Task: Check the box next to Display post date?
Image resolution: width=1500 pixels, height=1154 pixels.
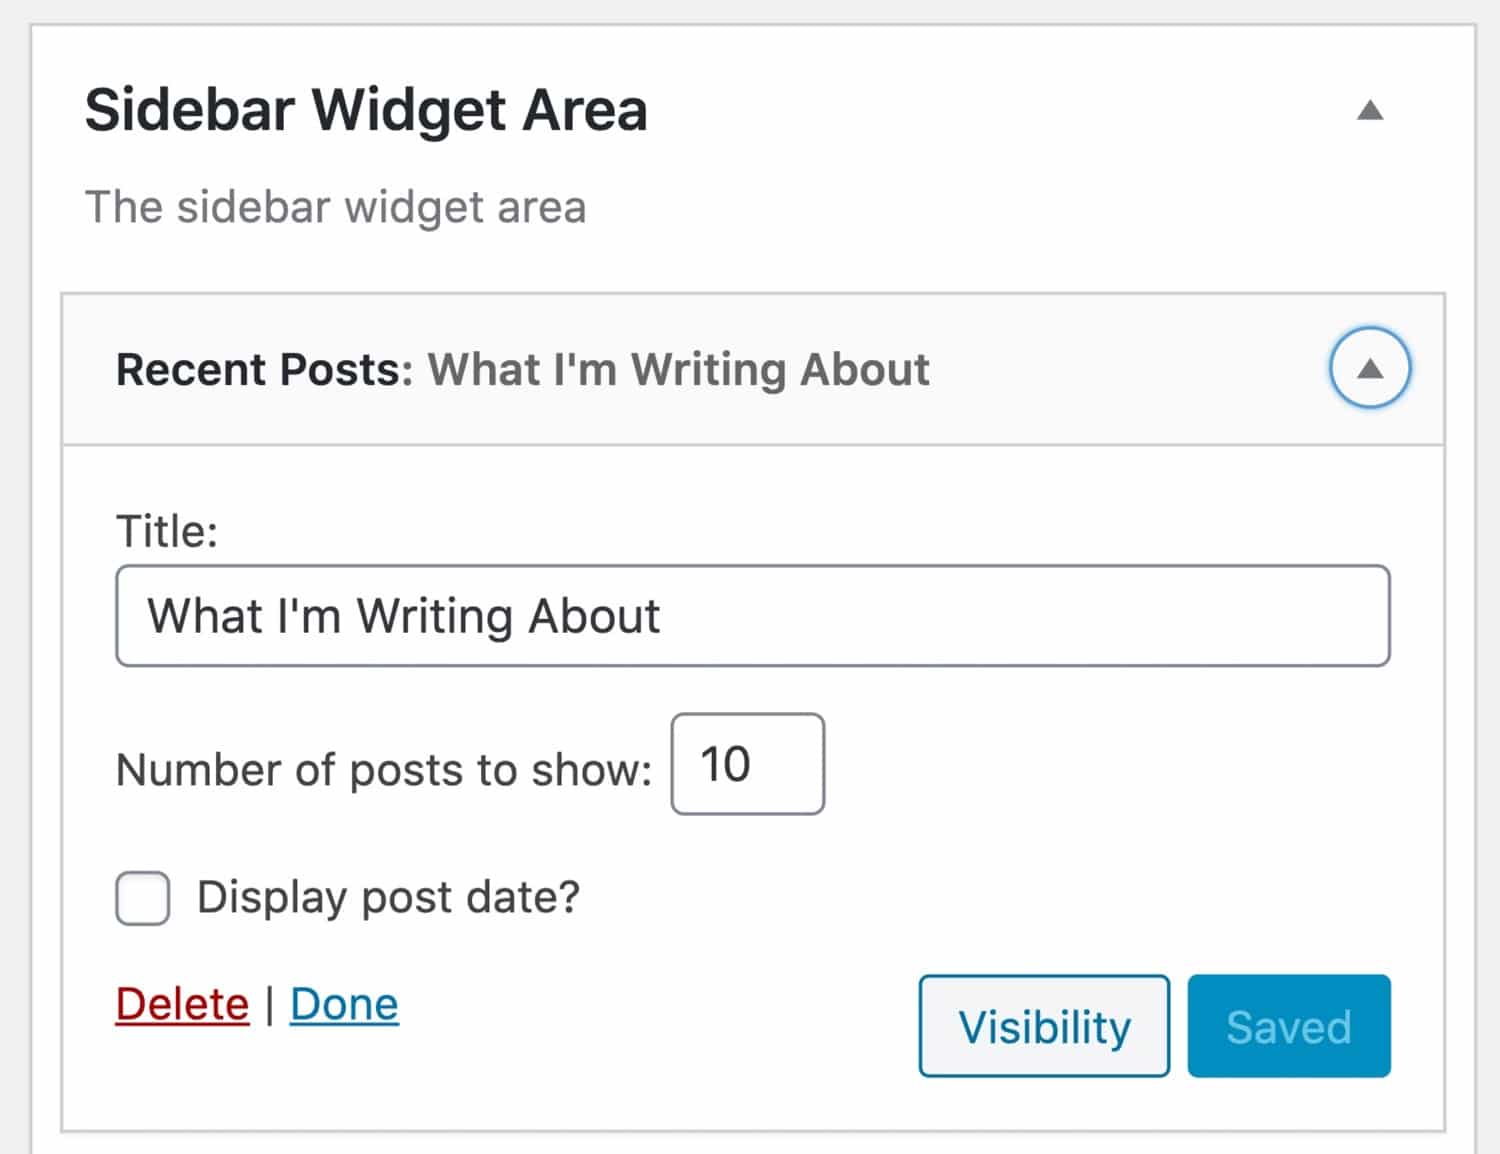Action: tap(141, 897)
